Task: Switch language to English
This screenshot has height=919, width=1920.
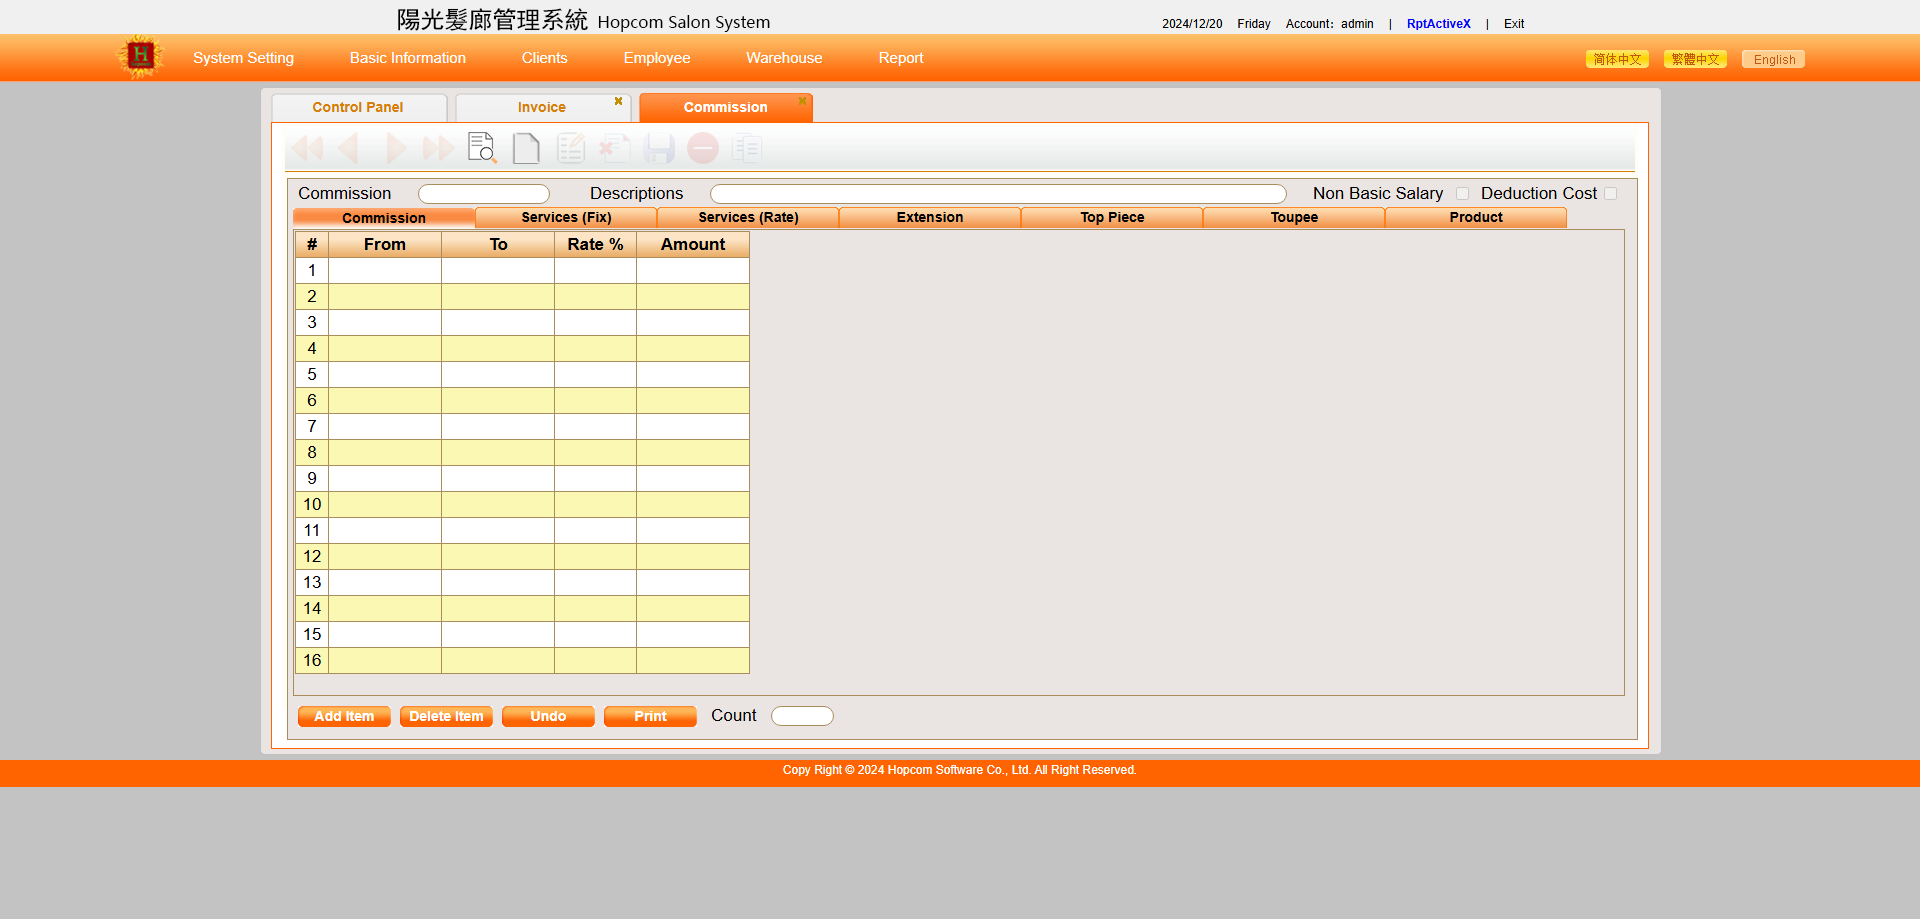Action: 1773,59
